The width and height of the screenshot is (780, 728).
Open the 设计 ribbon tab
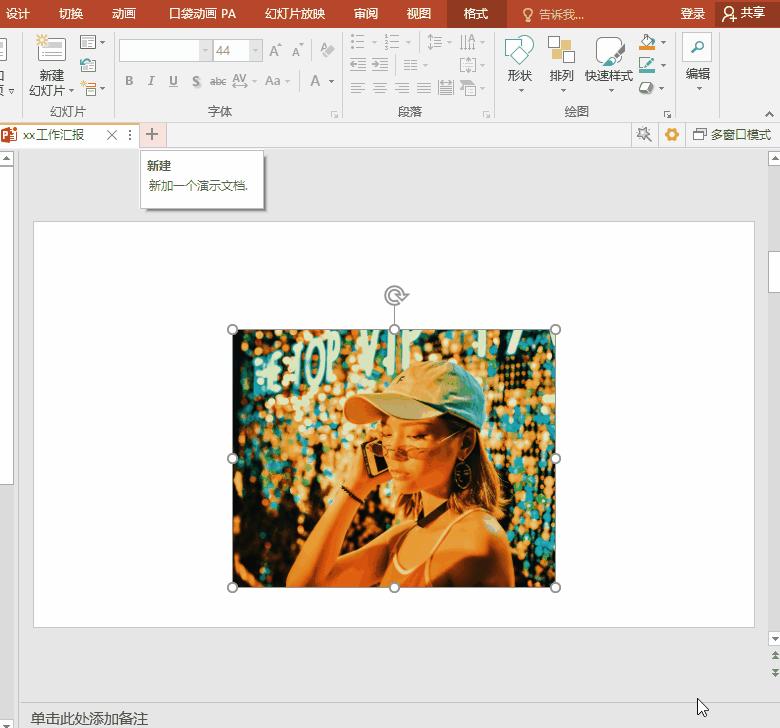pos(18,13)
